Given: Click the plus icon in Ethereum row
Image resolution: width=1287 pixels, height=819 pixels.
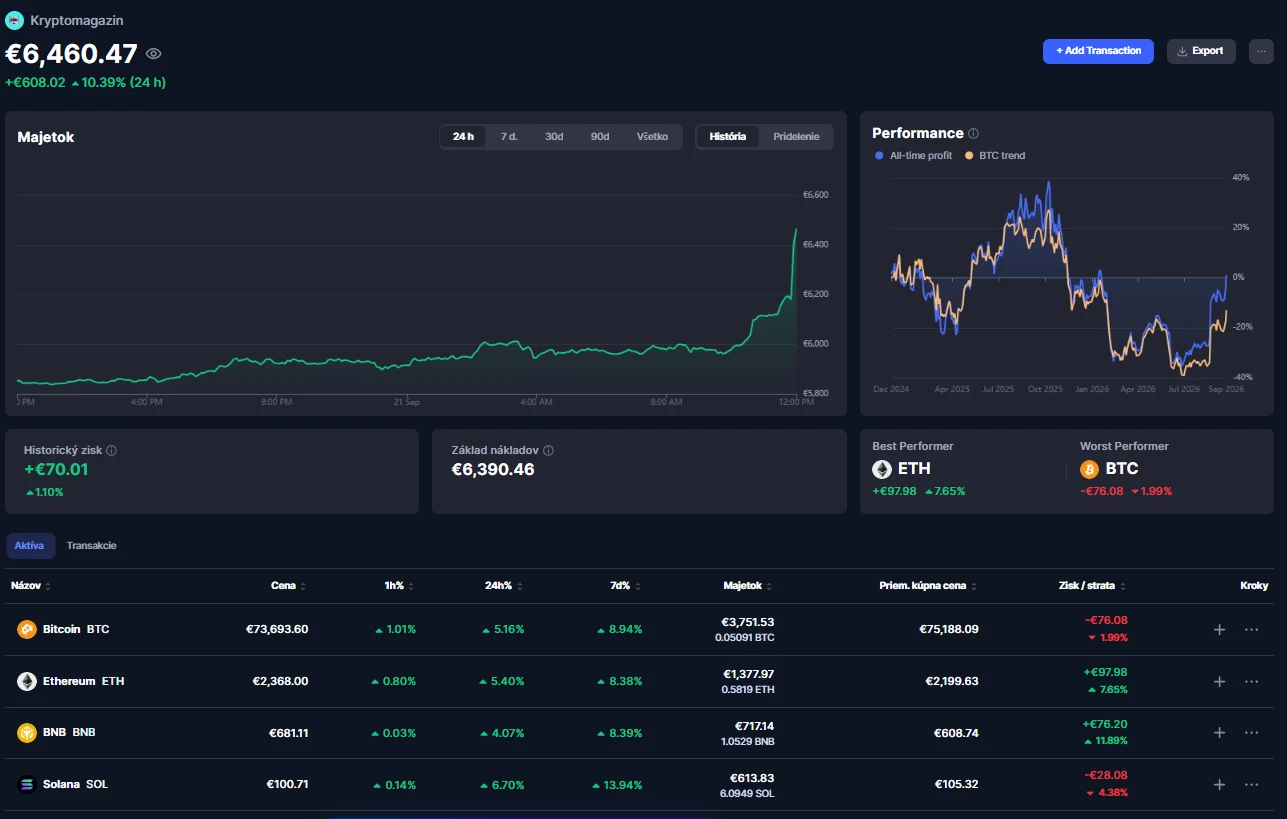Looking at the screenshot, I should click(1219, 681).
